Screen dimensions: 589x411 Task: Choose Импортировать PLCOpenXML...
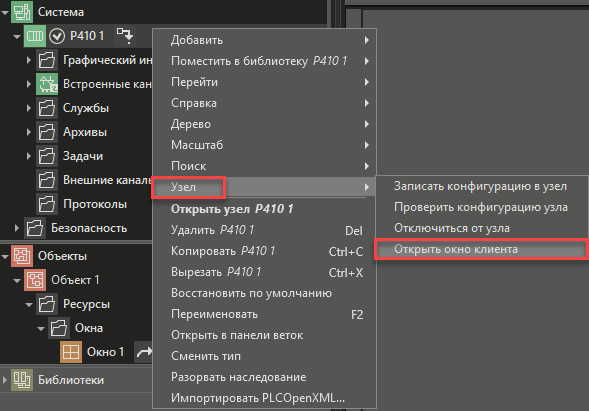264,398
